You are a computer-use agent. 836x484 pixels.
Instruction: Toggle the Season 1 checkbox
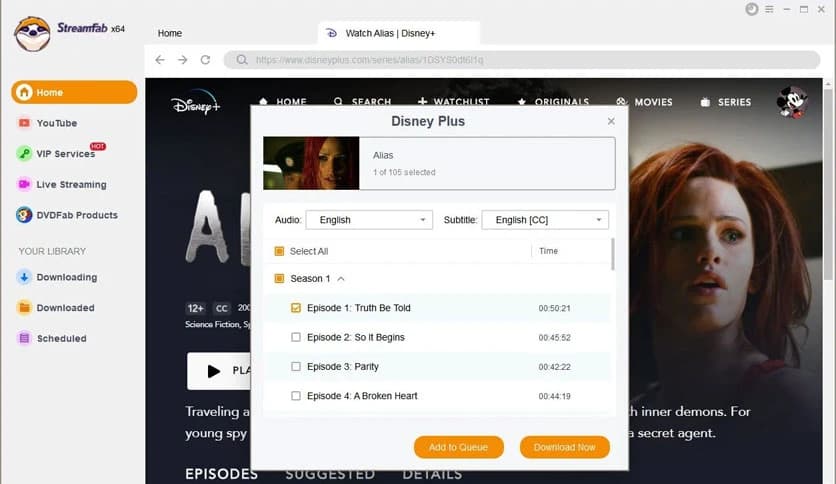coord(279,278)
